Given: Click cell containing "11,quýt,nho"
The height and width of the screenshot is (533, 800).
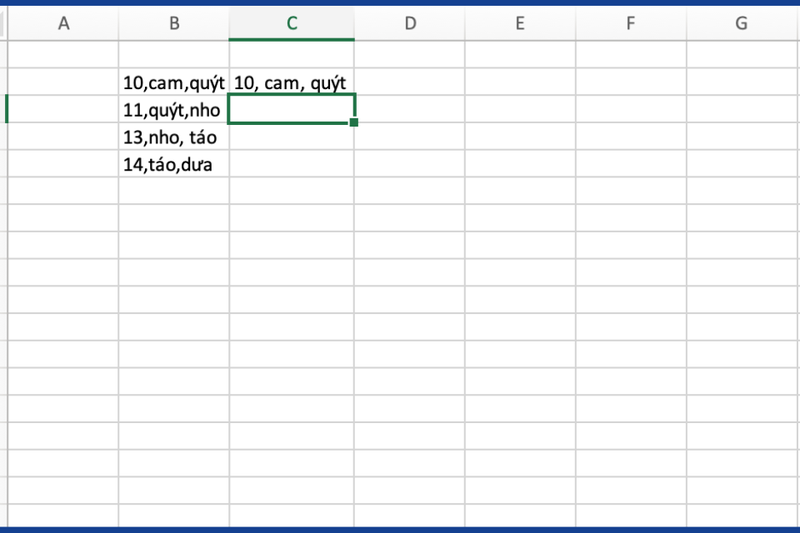Looking at the screenshot, I should (174, 109).
